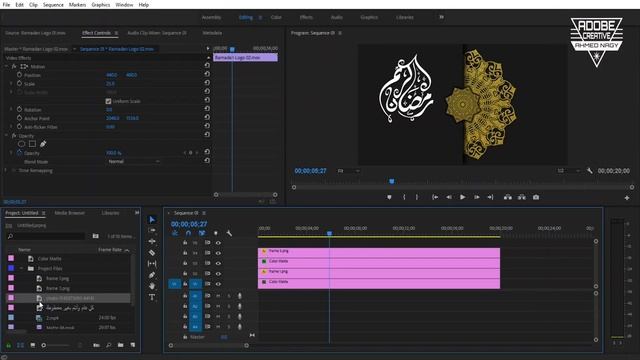The image size is (640, 360).
Task: Reset the Scale parameter
Action: [207, 83]
